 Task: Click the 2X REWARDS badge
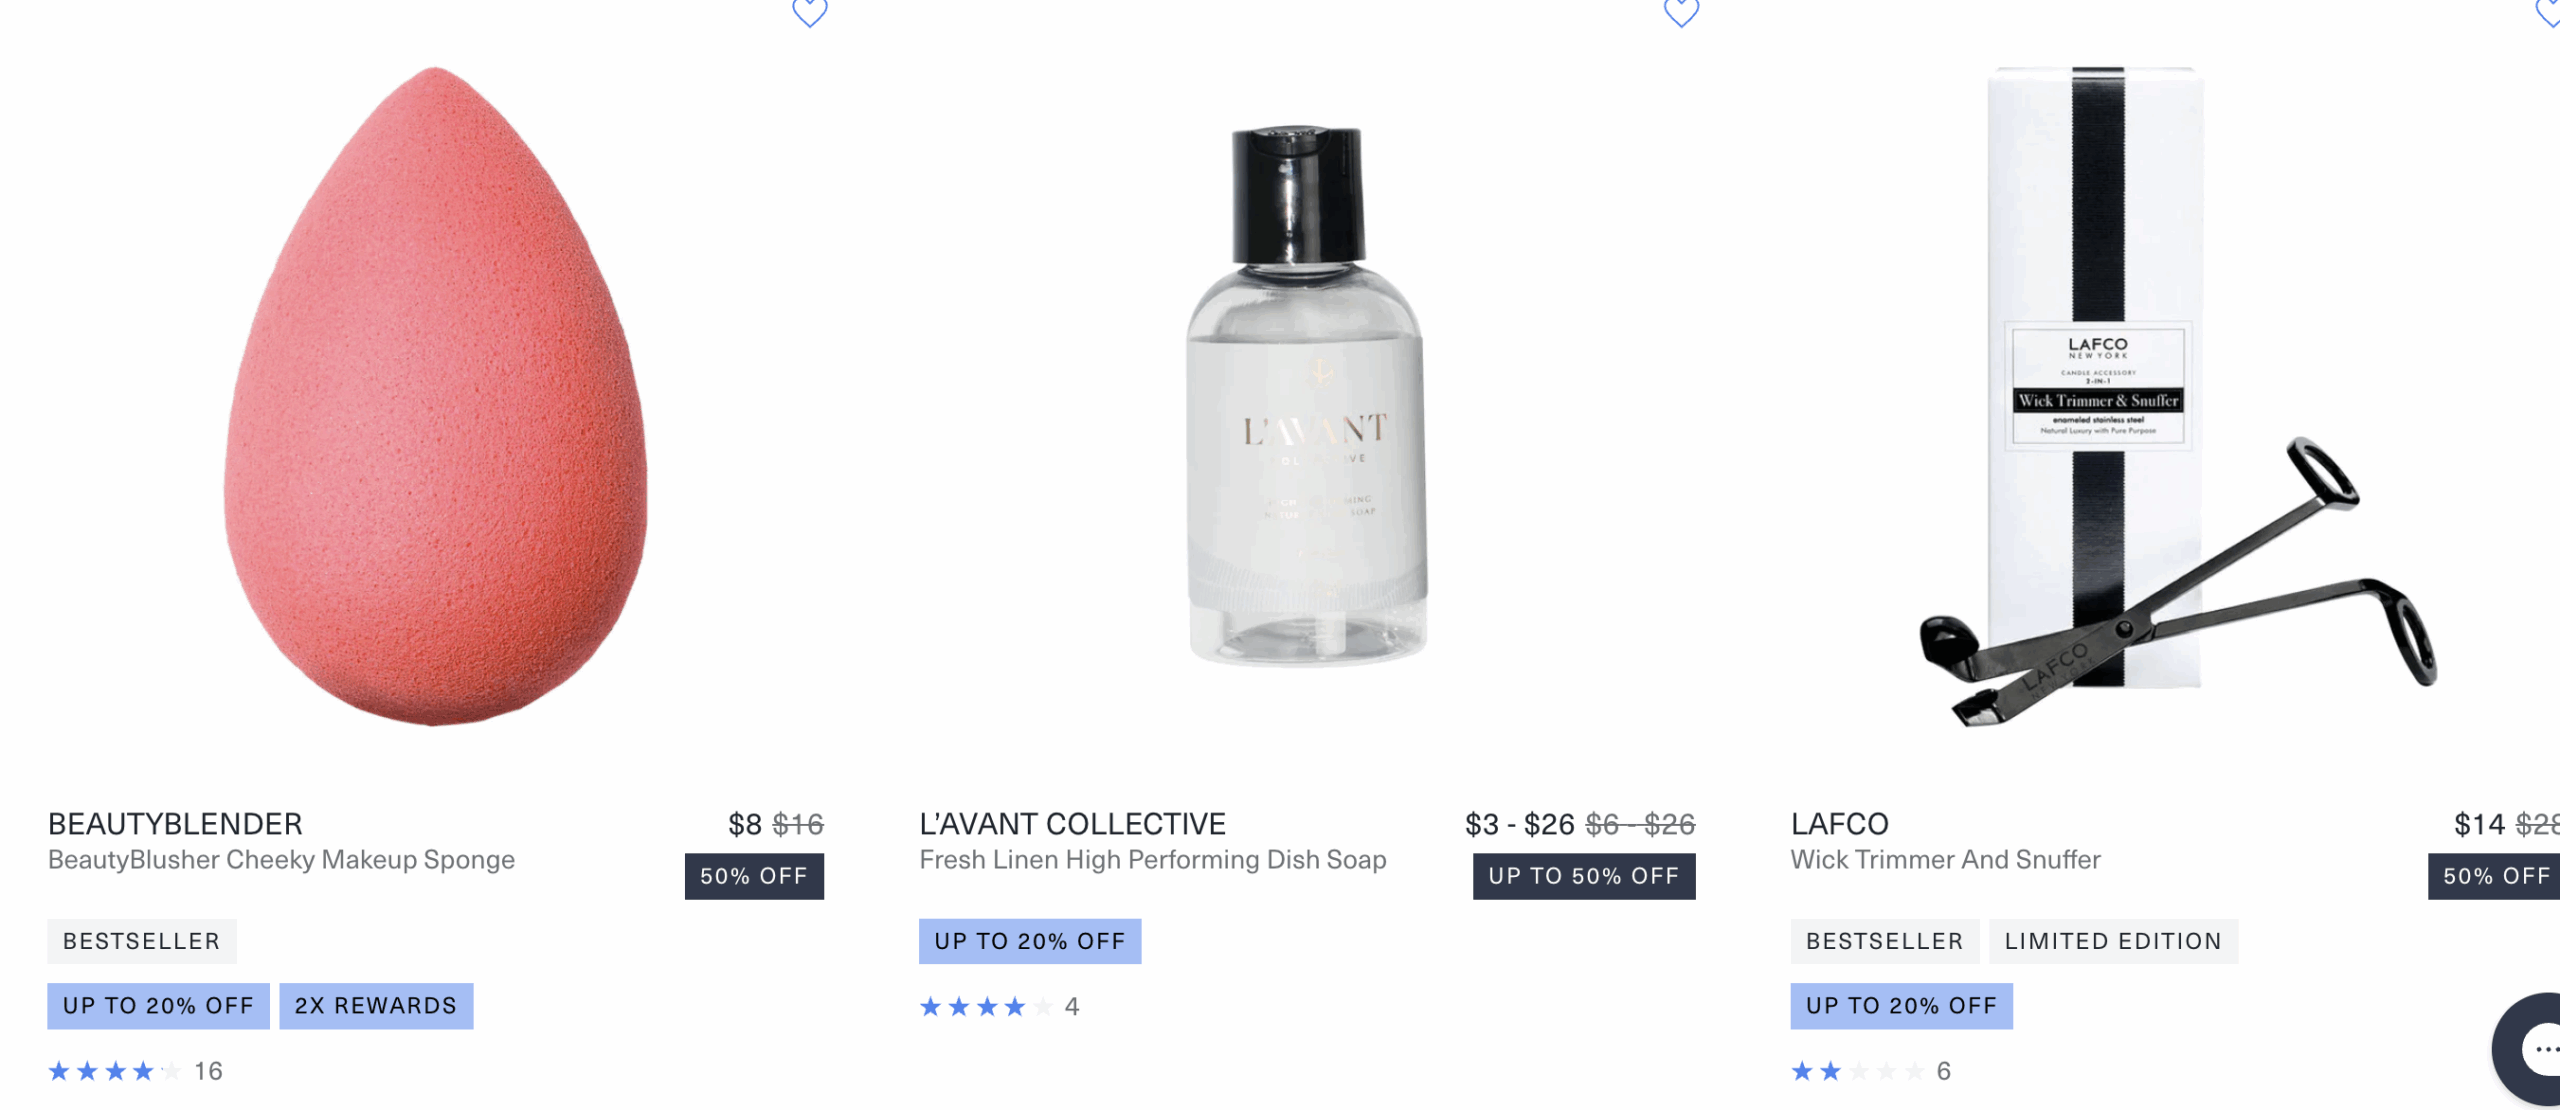(376, 1006)
